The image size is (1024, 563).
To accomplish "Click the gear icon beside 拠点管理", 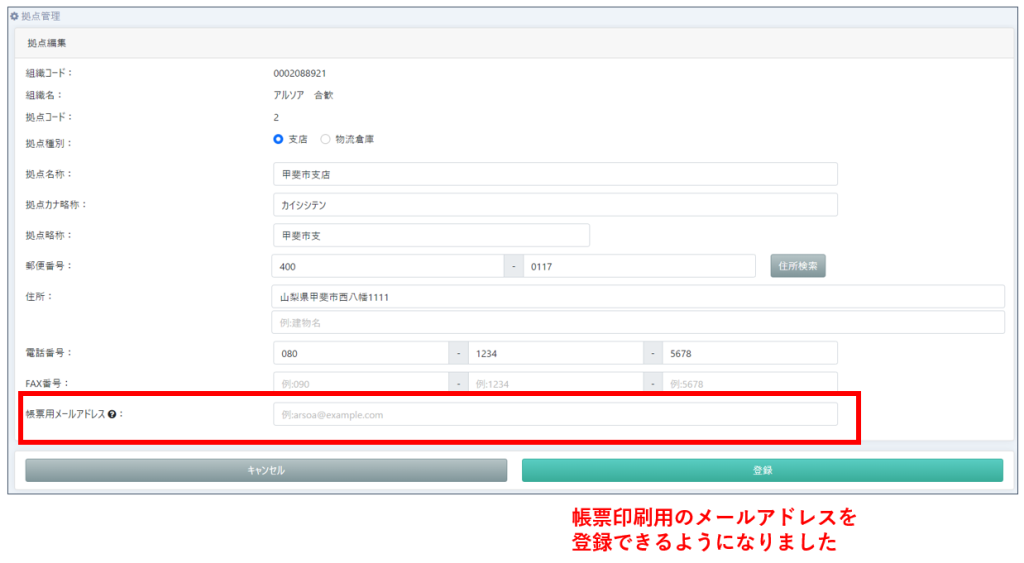I will (14, 16).
